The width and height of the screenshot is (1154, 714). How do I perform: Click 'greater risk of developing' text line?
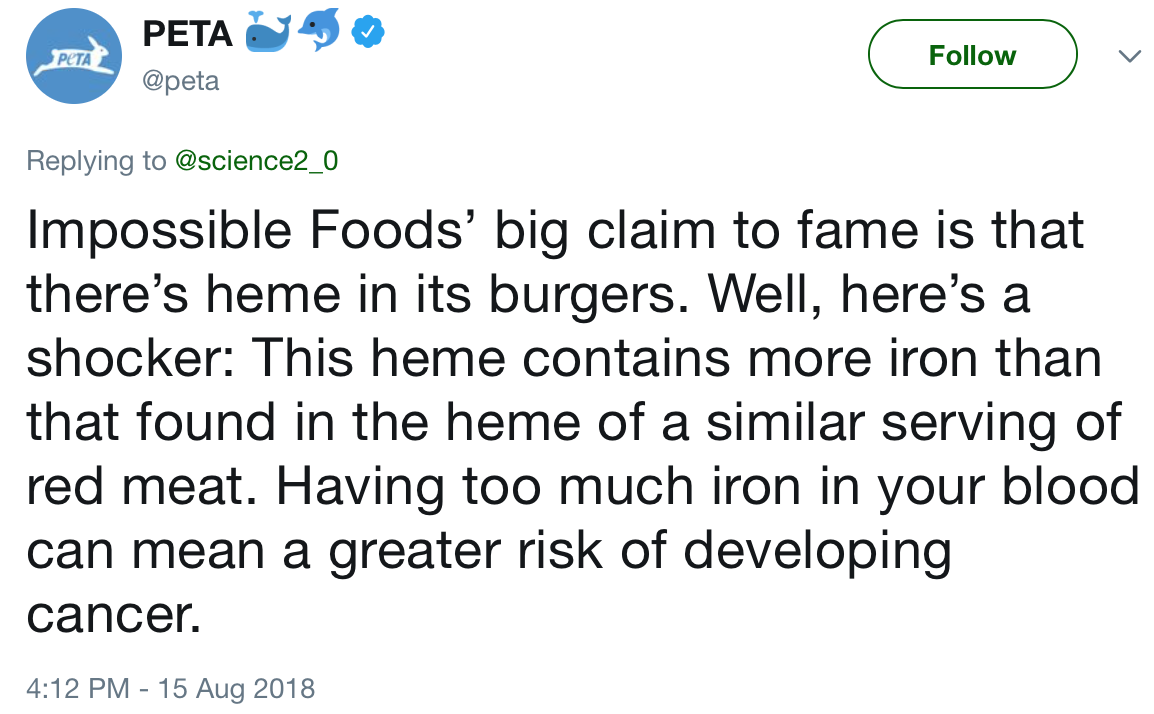[x=640, y=551]
